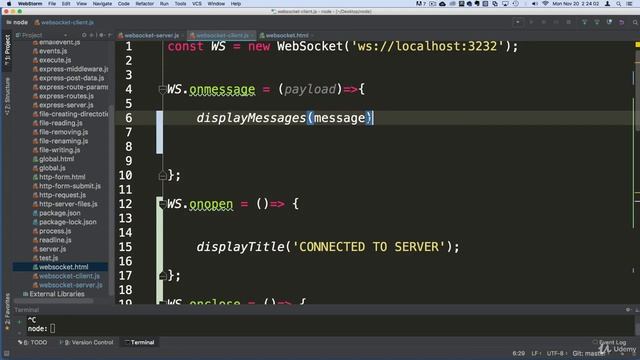Select package.json in the project tree

coord(56,213)
